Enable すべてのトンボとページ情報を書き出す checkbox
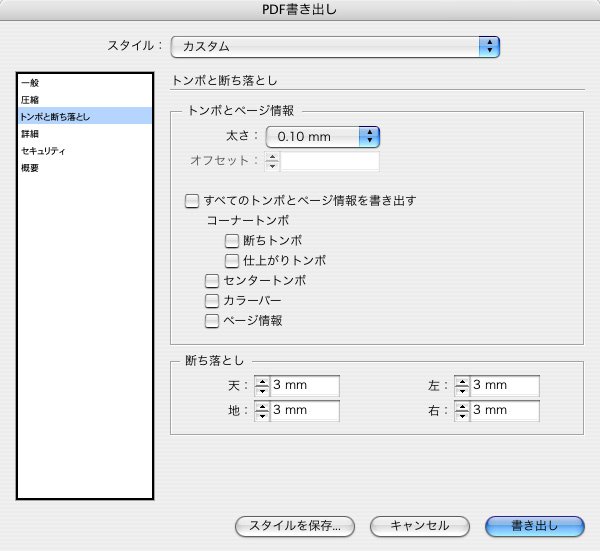600x551 pixels. pyautogui.click(x=192, y=201)
